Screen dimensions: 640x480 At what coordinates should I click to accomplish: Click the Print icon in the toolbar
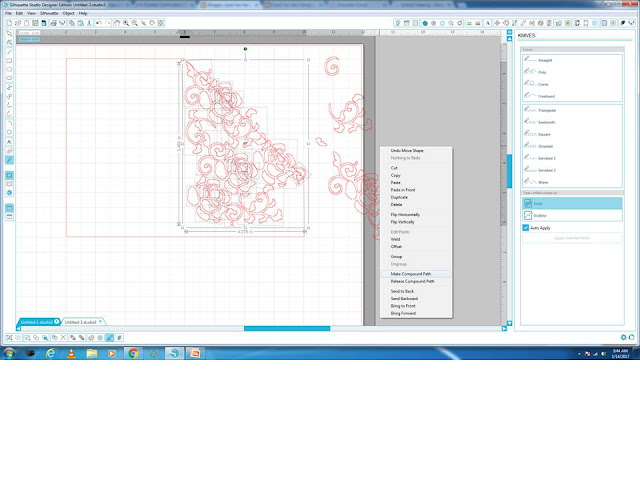(x=53, y=23)
